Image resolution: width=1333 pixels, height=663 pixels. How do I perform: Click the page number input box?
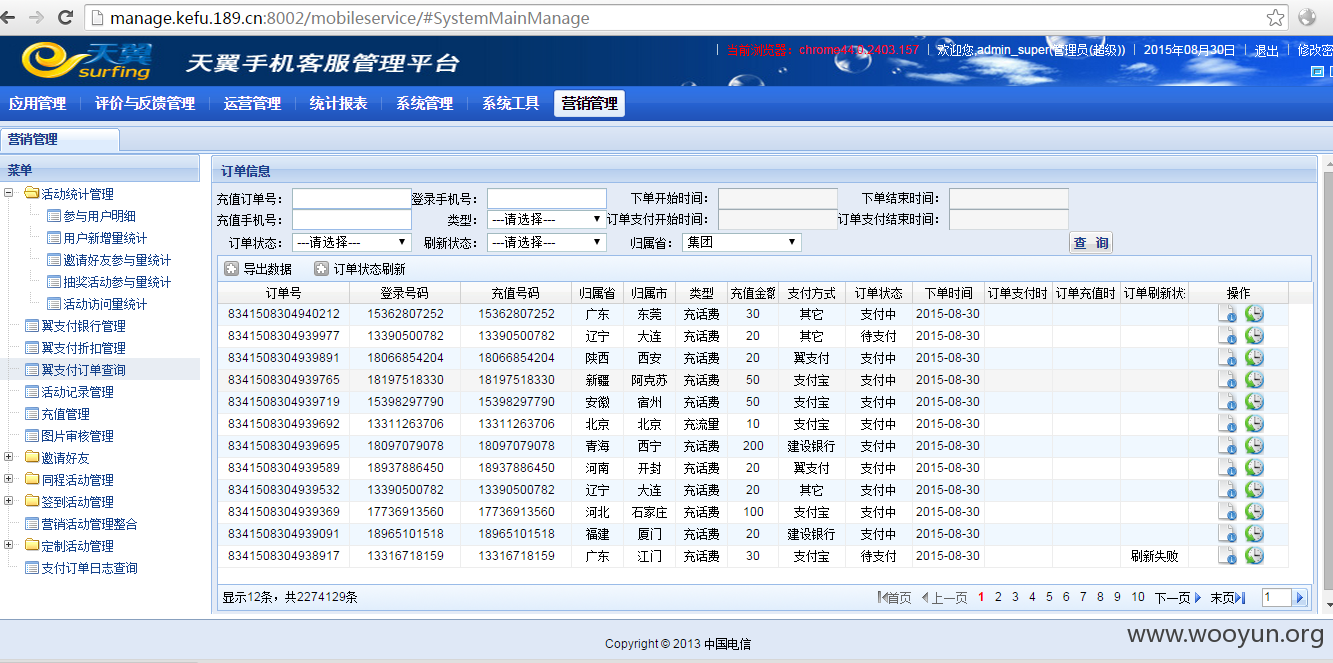click(1277, 597)
